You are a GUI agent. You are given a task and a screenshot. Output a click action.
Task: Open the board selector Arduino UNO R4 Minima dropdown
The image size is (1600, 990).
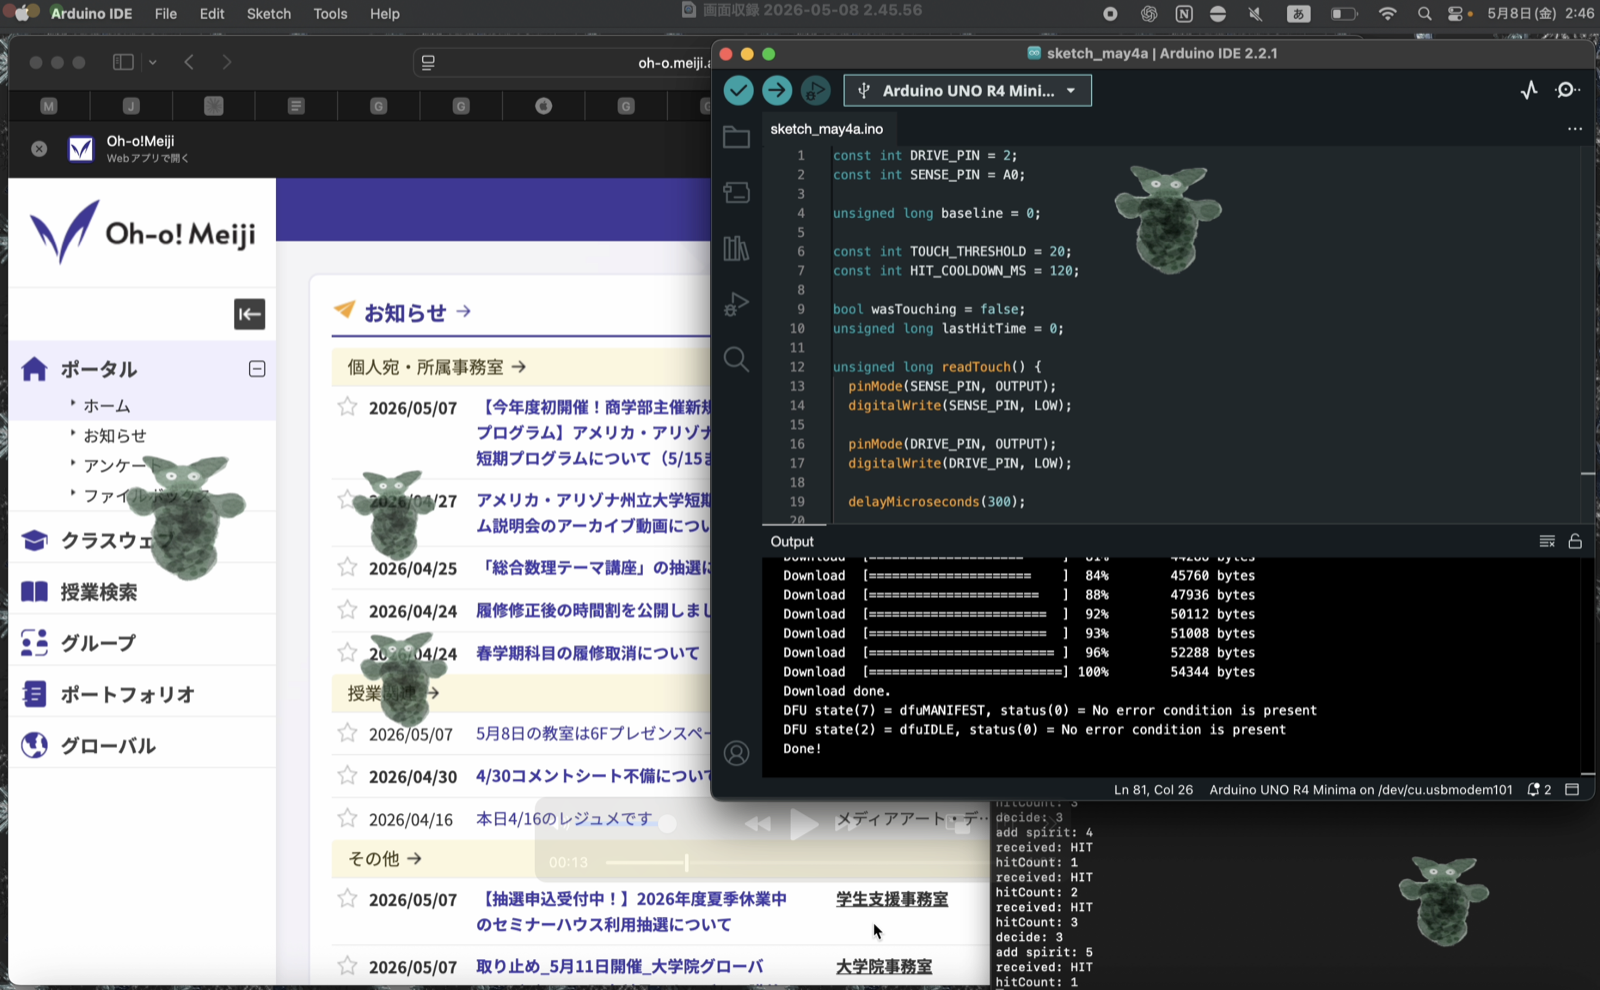click(x=967, y=90)
